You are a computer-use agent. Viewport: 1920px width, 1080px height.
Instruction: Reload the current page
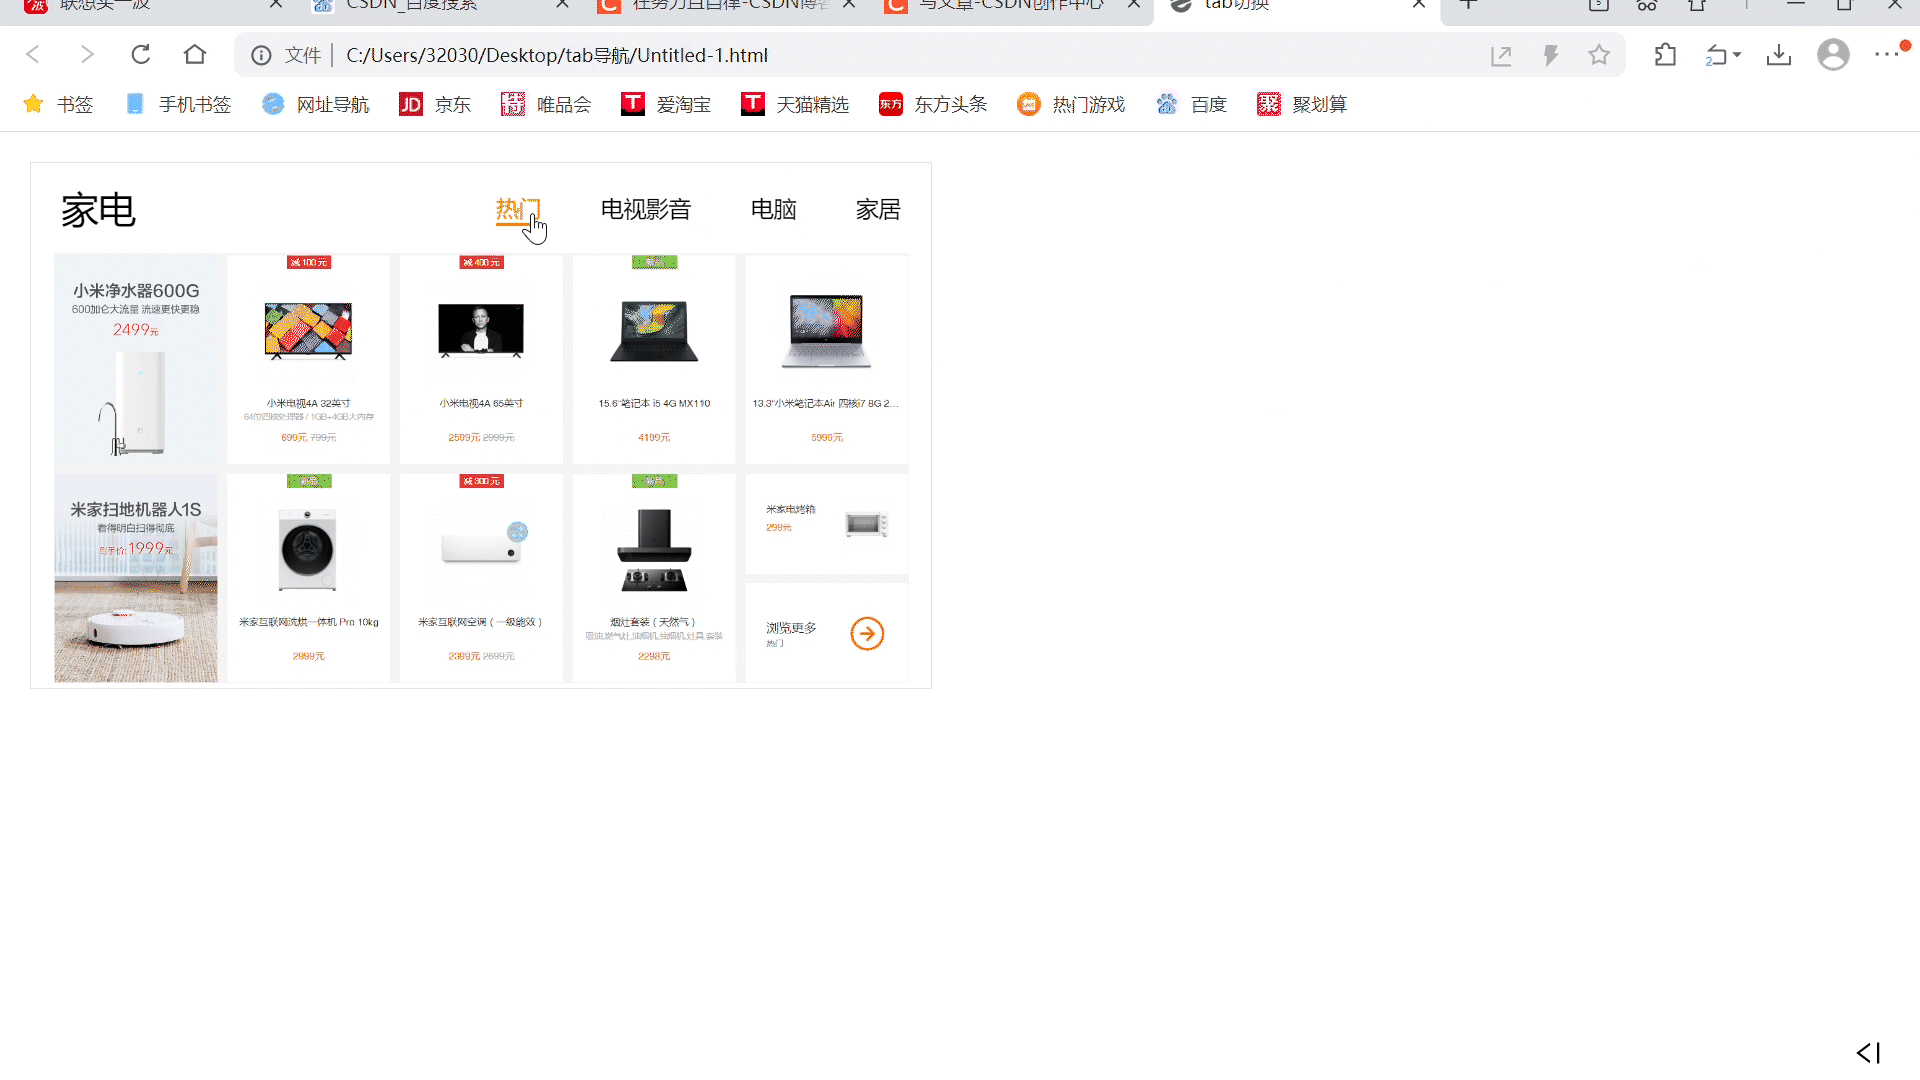coord(141,55)
